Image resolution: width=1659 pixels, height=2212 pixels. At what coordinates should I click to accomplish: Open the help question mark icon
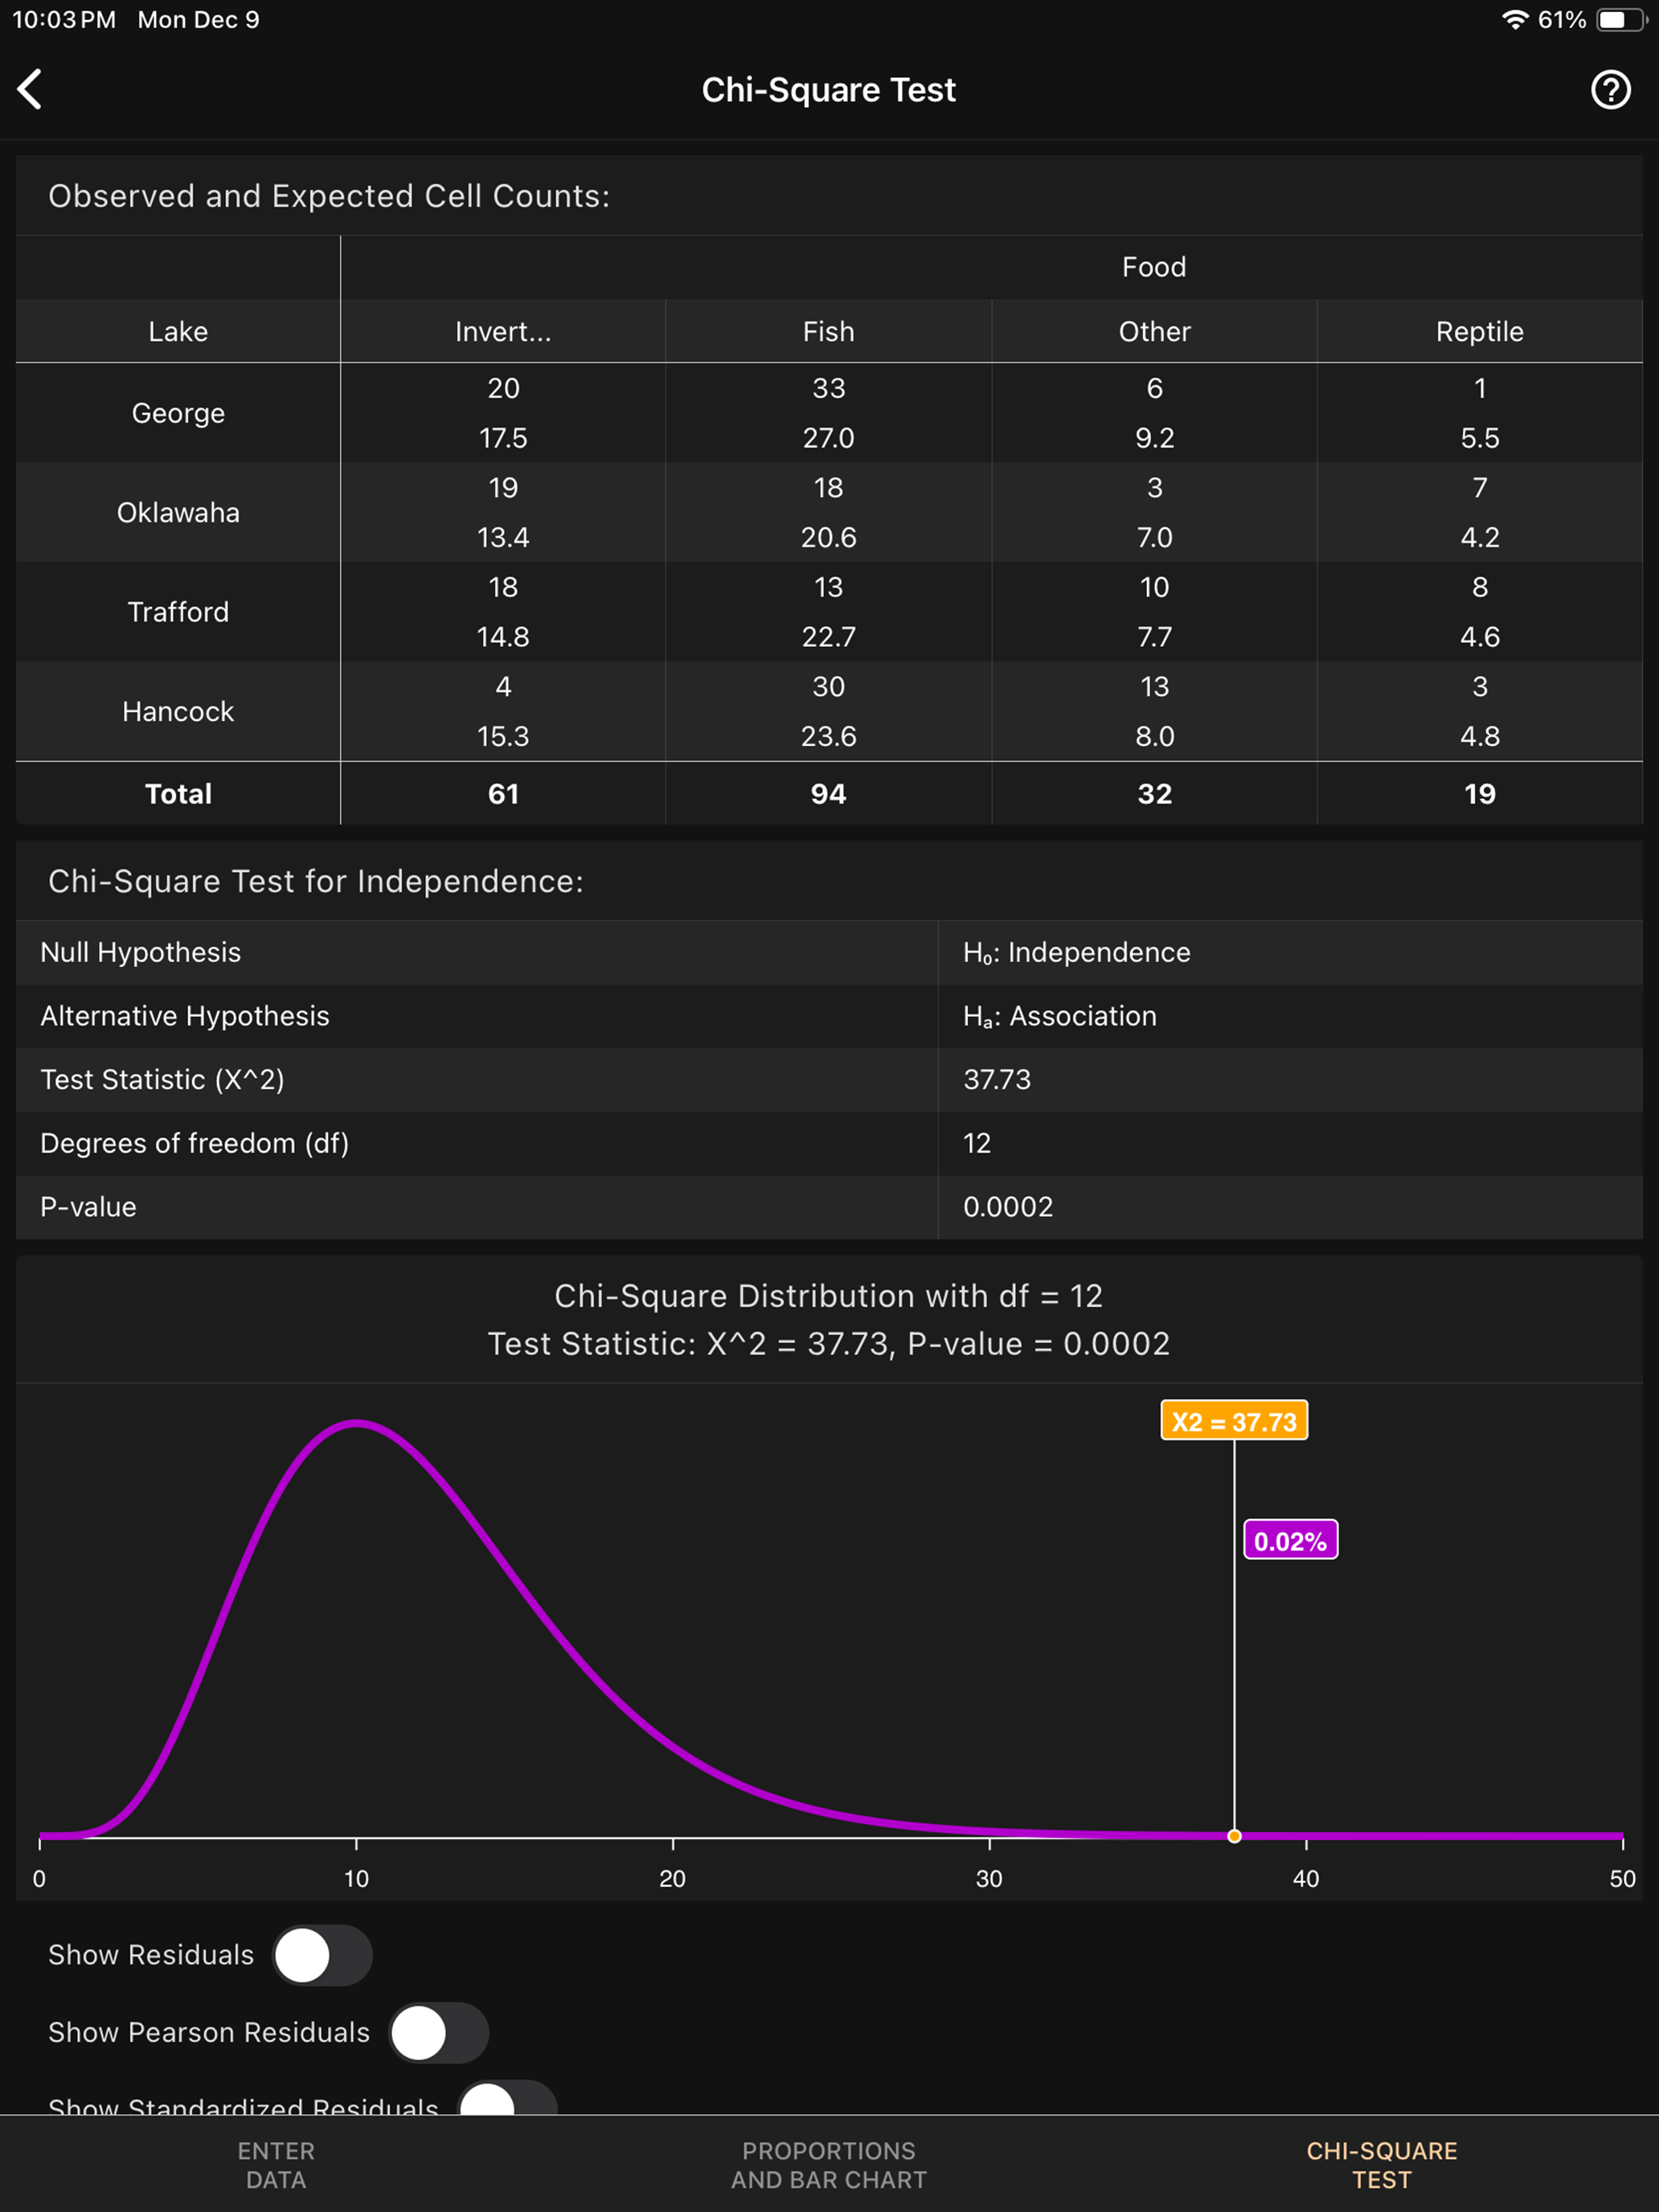1610,90
